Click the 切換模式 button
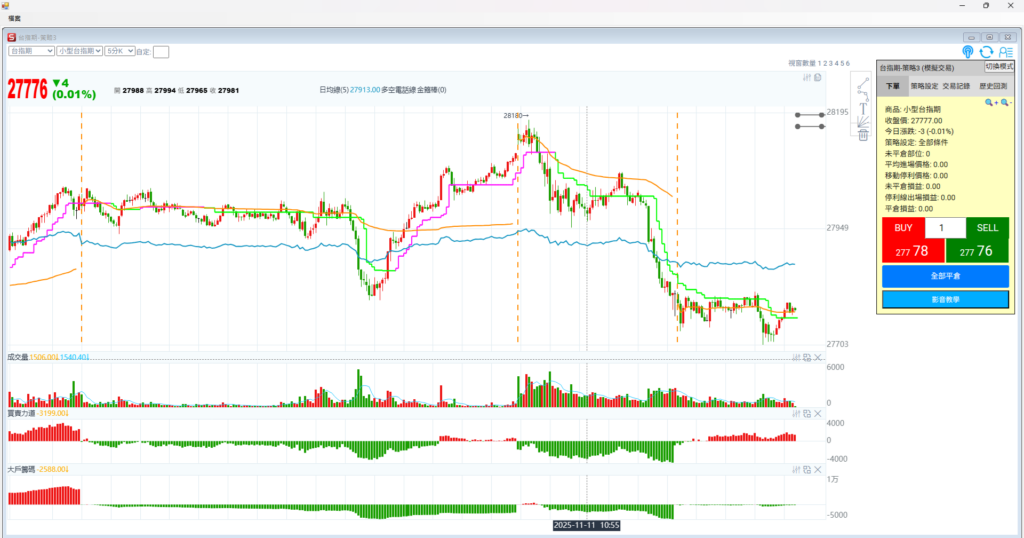The height and width of the screenshot is (538, 1024). (x=999, y=66)
